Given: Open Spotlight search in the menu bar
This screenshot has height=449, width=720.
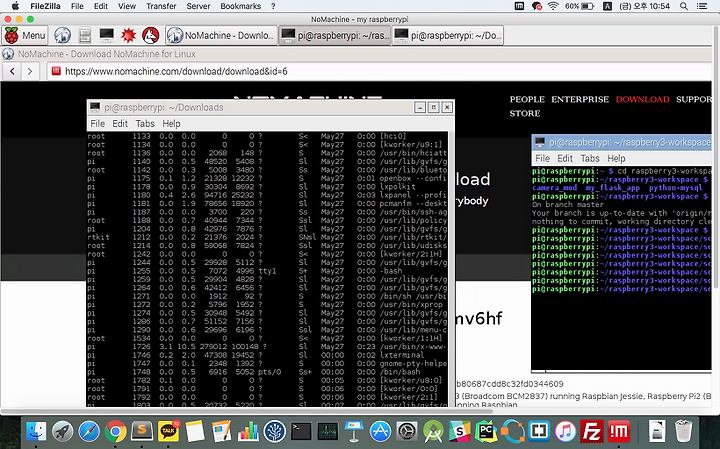Looking at the screenshot, I should [684, 6].
